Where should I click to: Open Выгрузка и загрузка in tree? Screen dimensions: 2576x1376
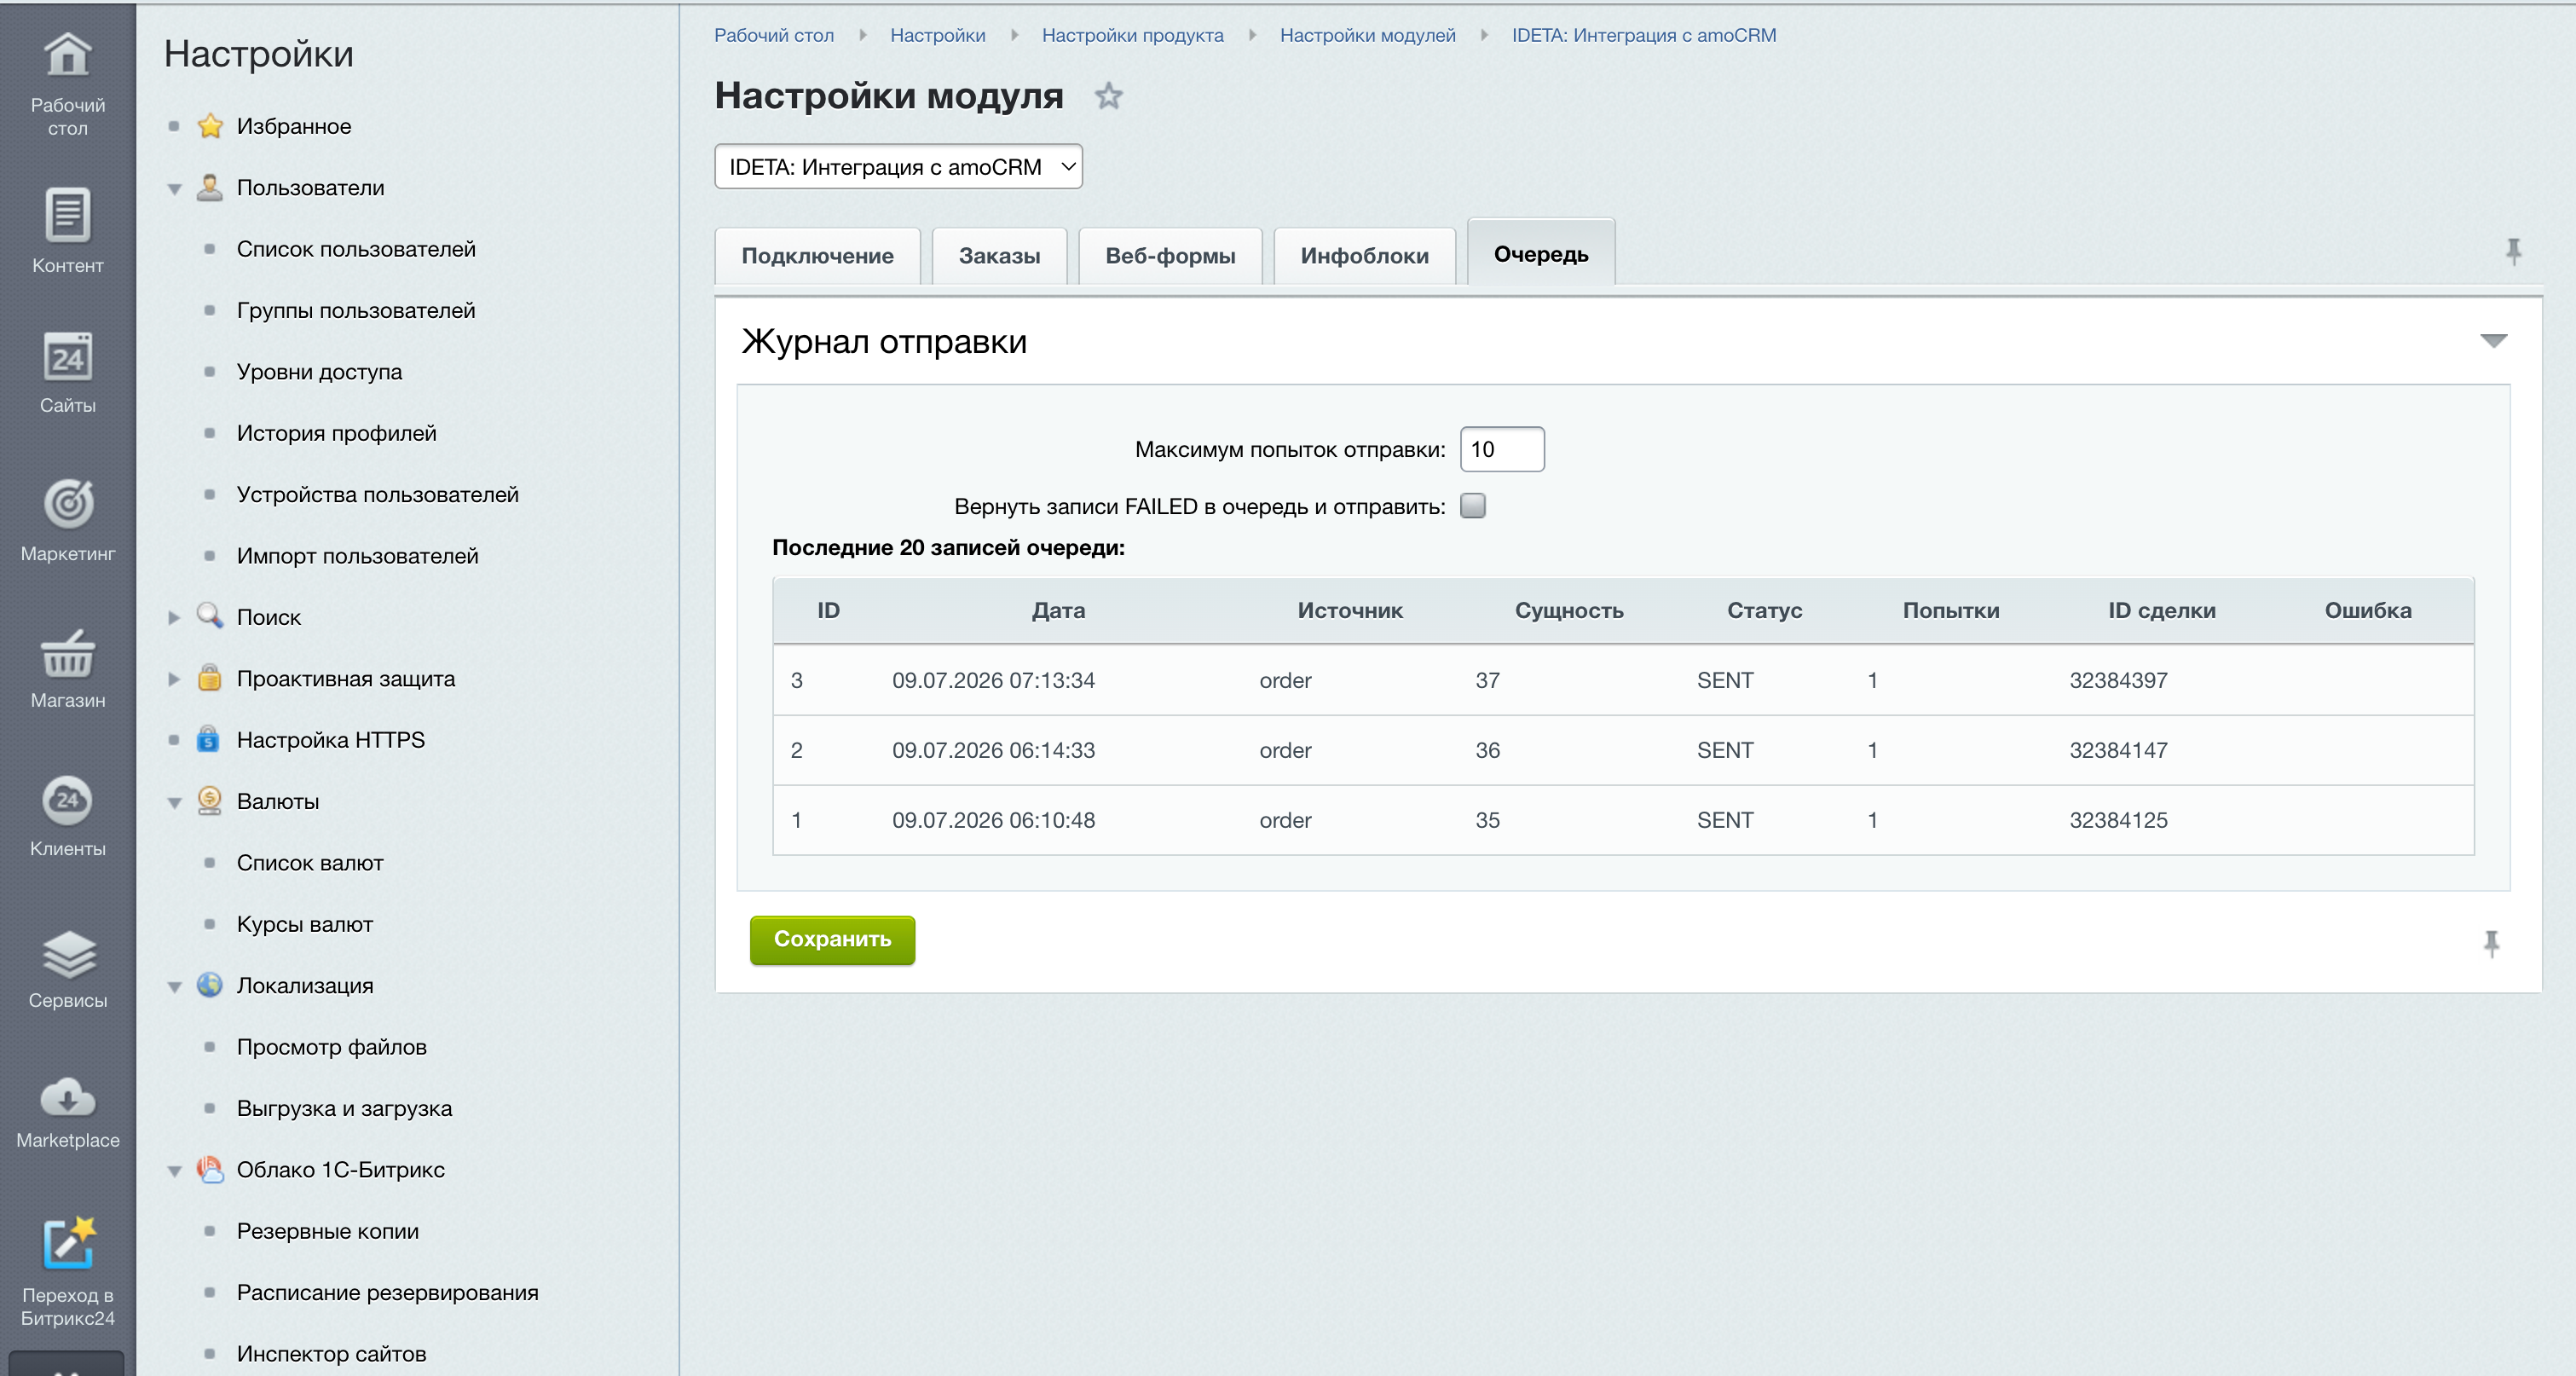[x=344, y=1108]
